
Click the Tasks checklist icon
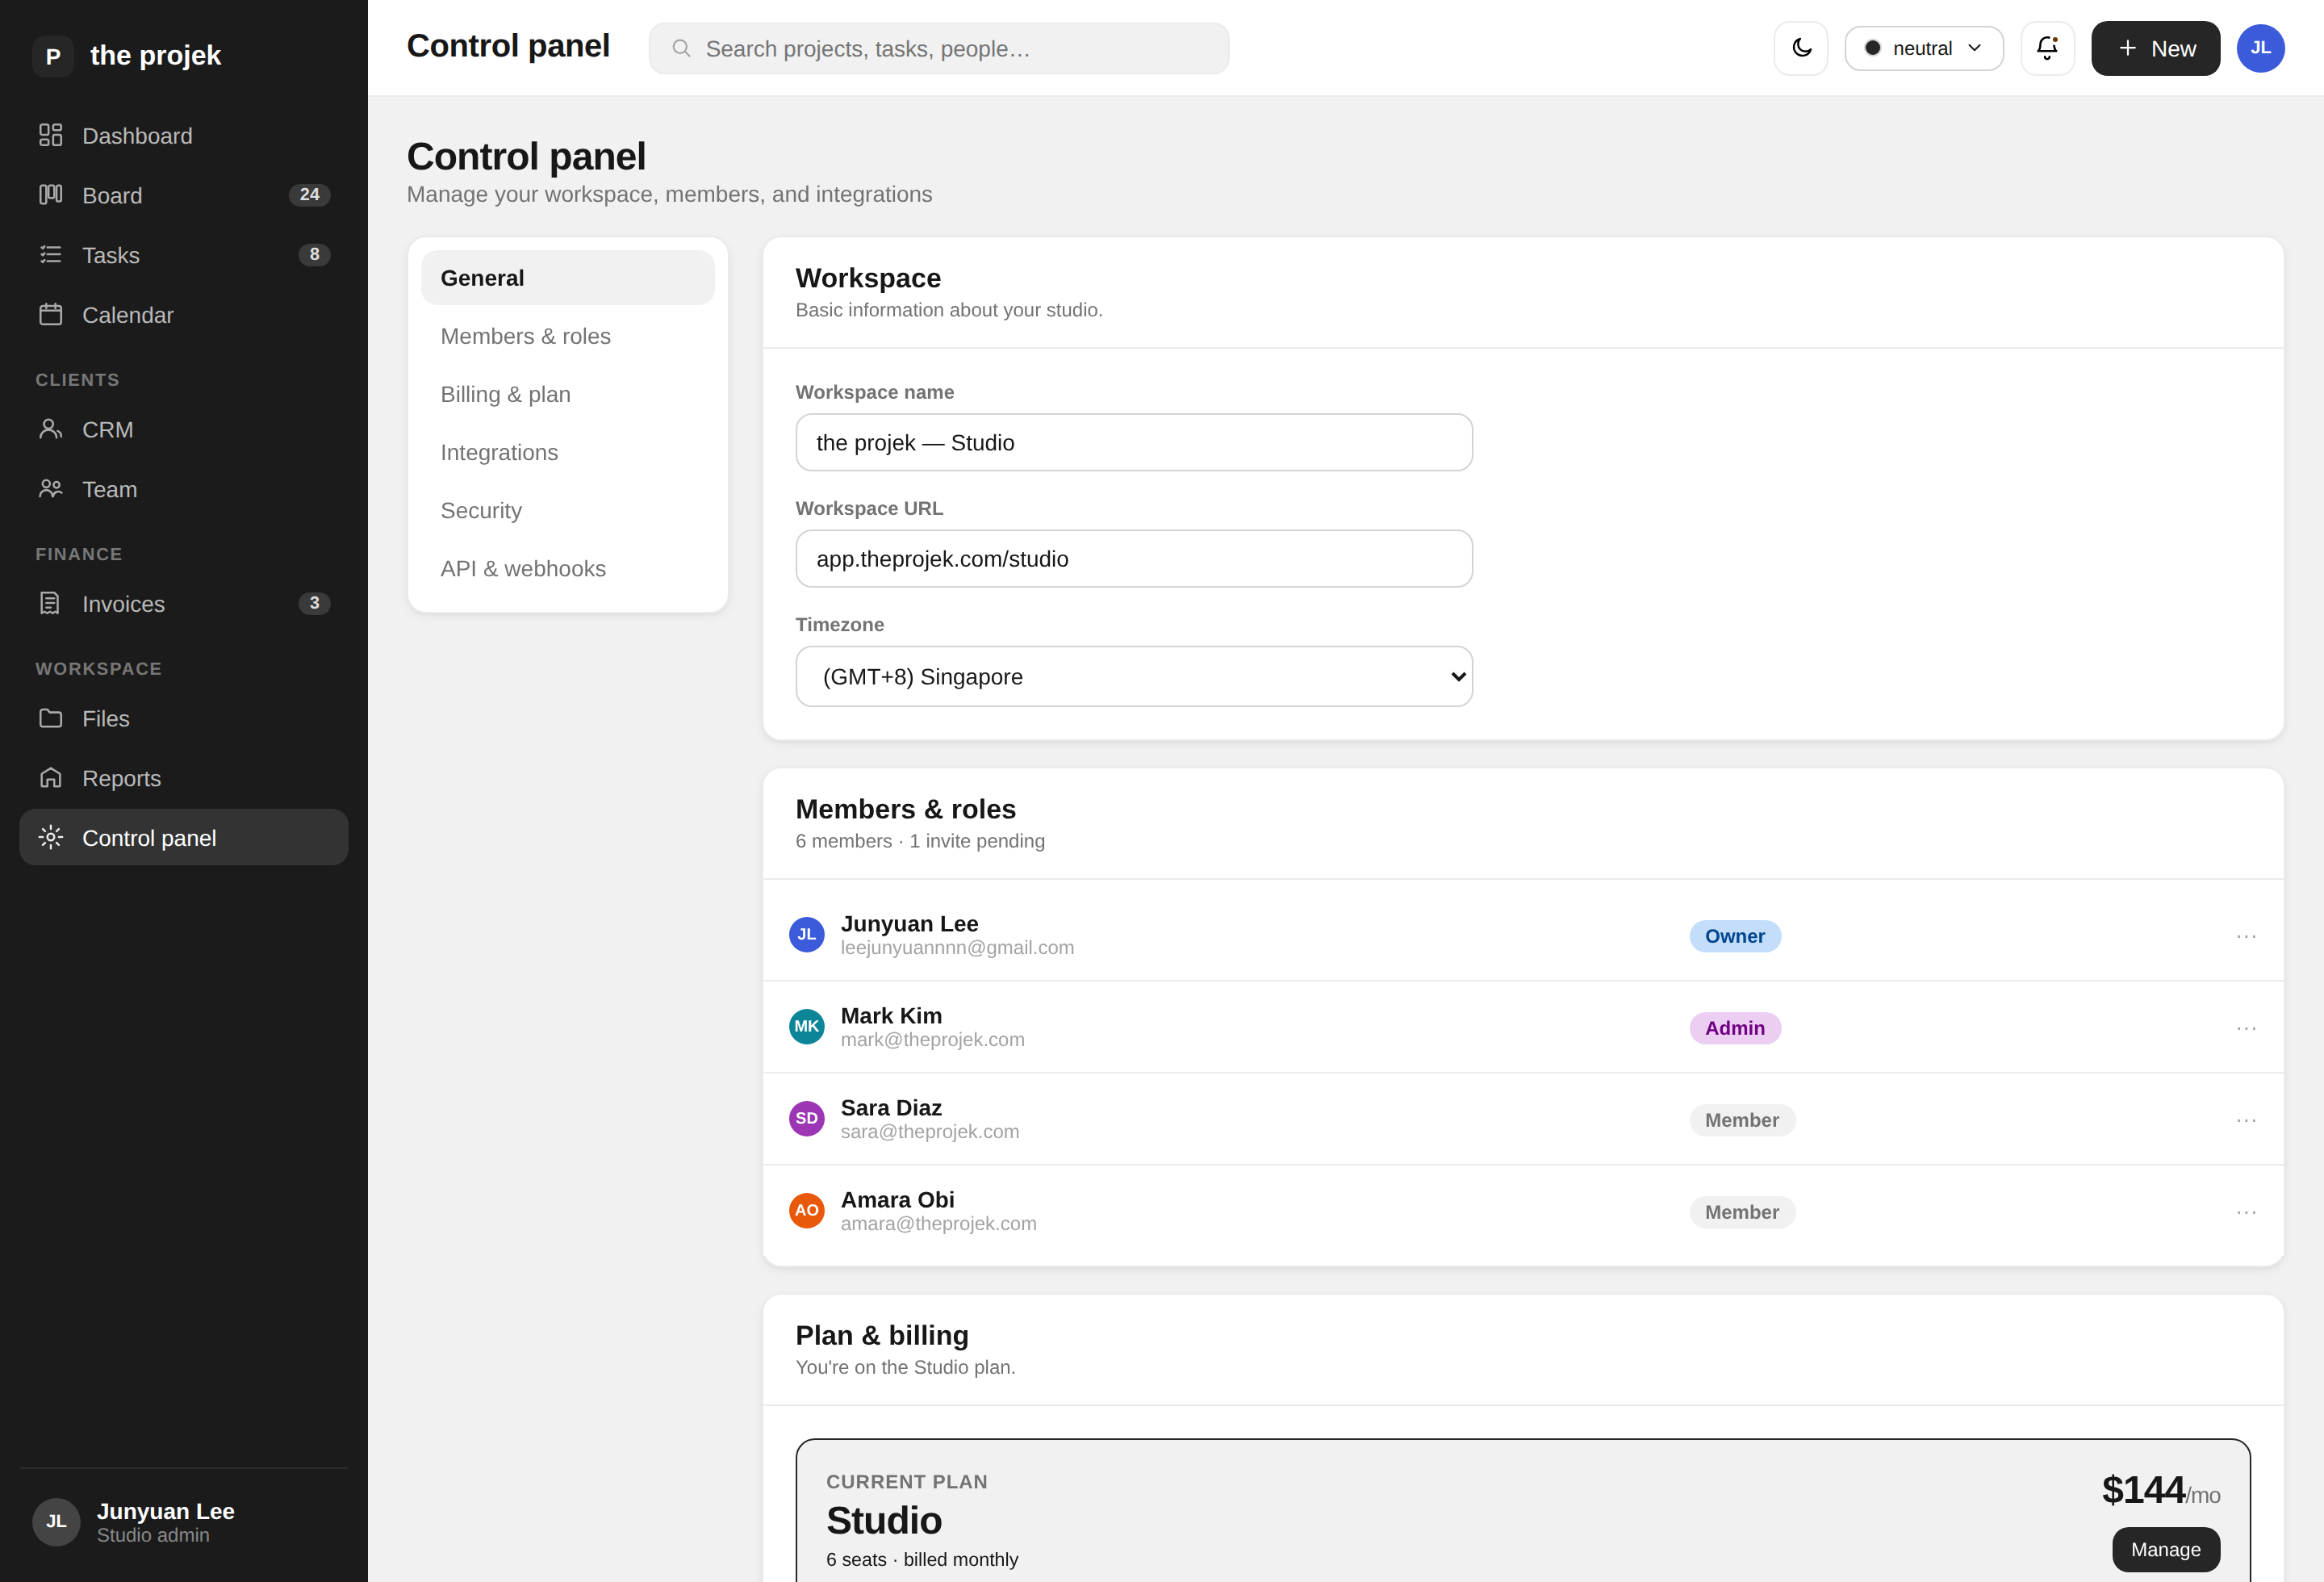coord(51,255)
